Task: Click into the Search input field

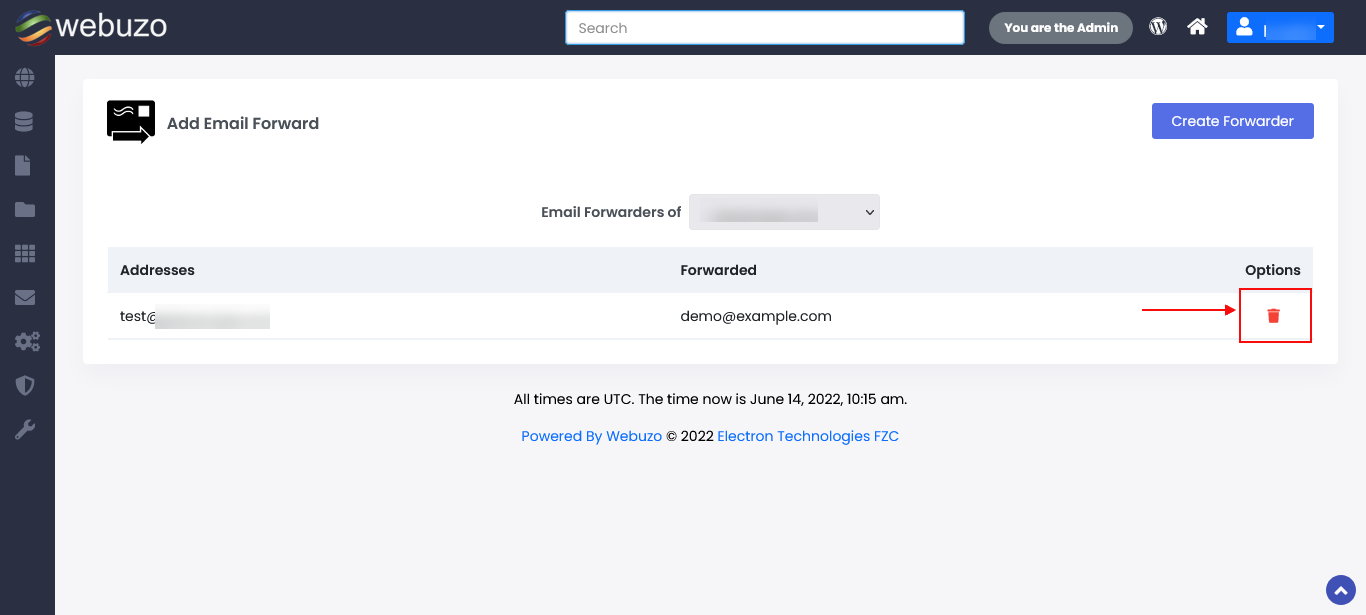Action: point(764,28)
